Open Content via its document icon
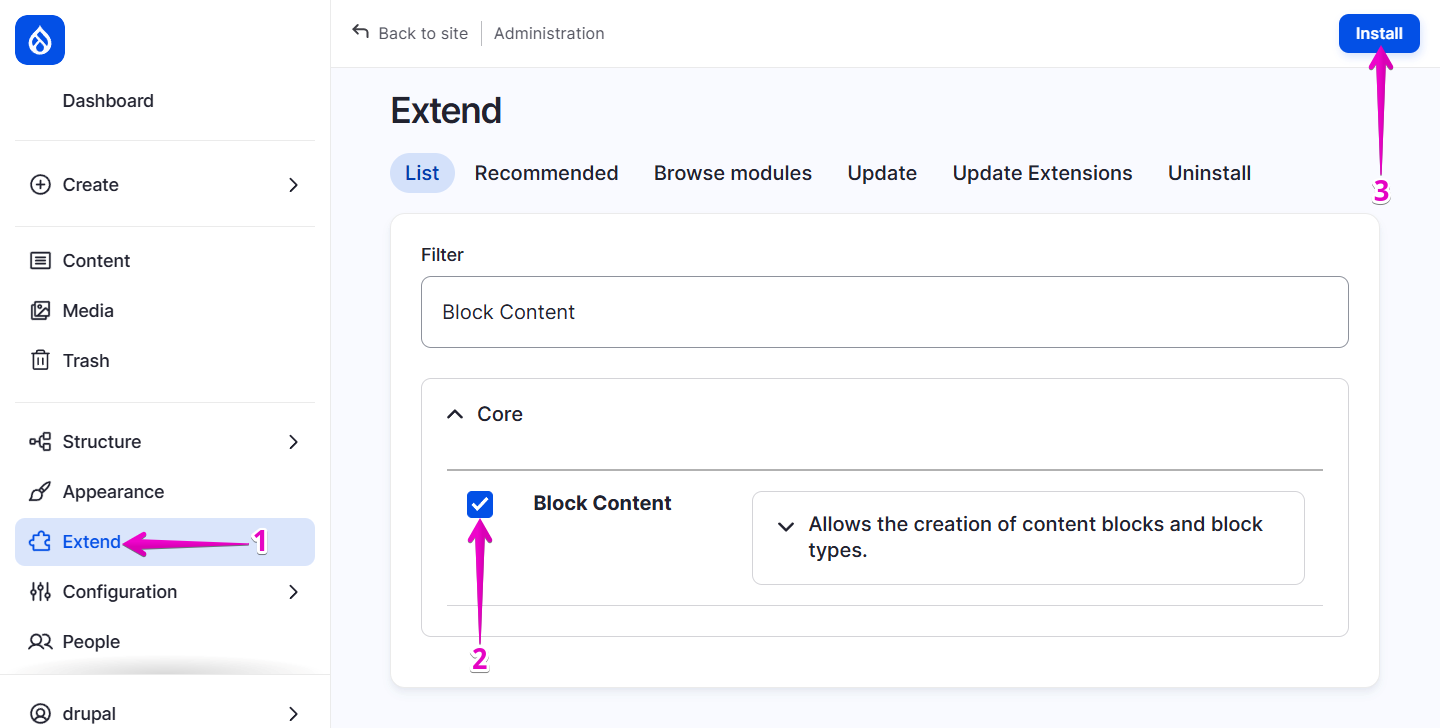This screenshot has height=728, width=1440. tap(40, 260)
